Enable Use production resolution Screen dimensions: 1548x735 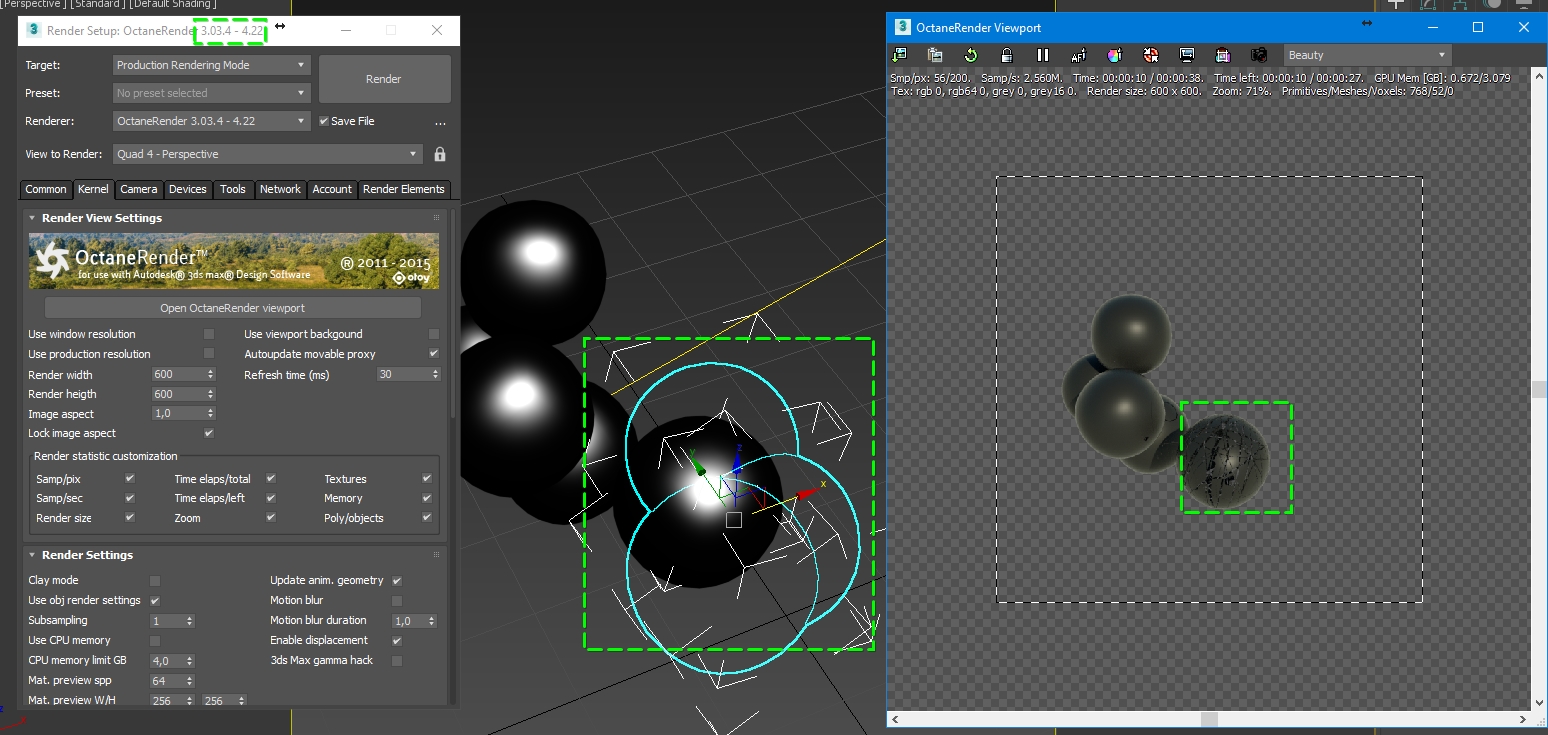tap(209, 354)
